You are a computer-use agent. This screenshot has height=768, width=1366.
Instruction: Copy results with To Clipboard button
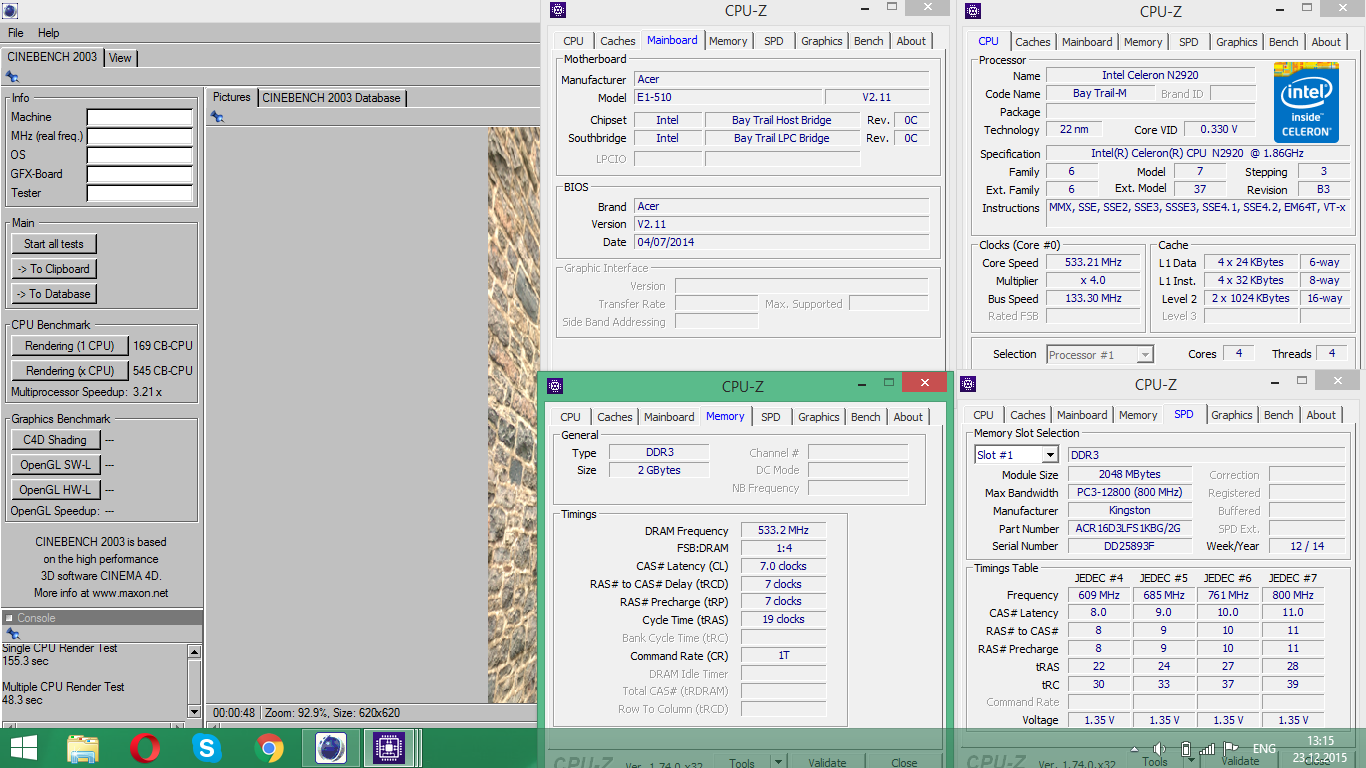click(54, 269)
